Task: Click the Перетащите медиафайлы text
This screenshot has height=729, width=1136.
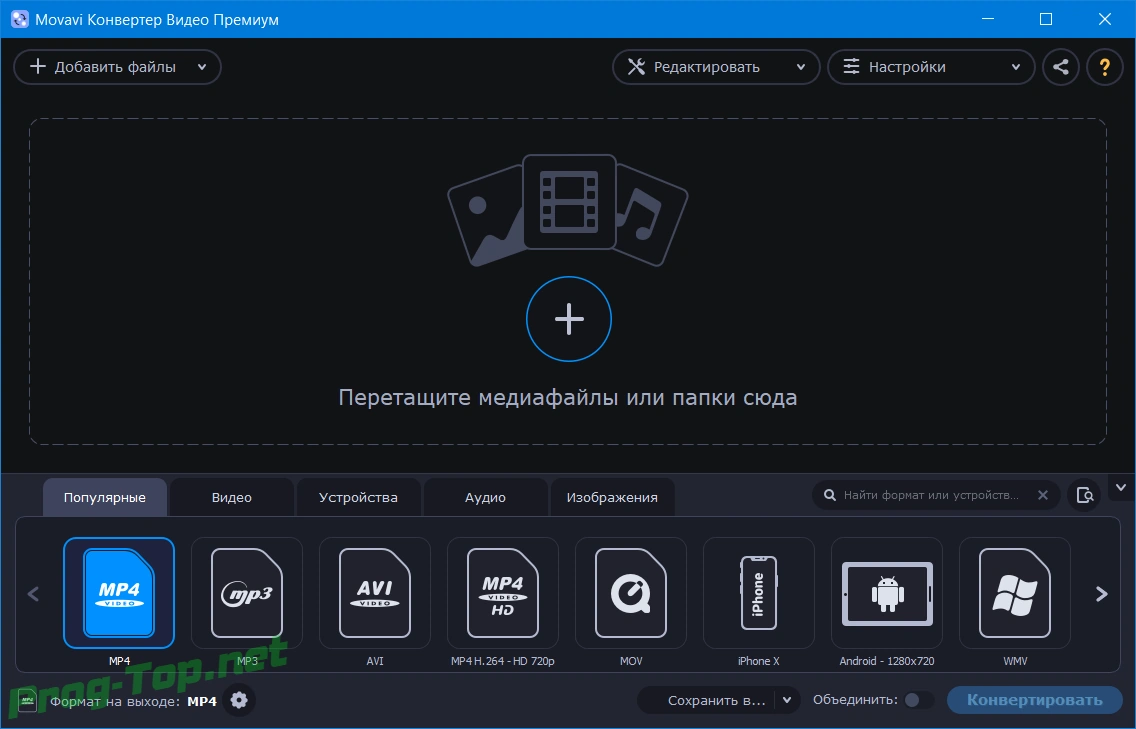Action: (568, 397)
